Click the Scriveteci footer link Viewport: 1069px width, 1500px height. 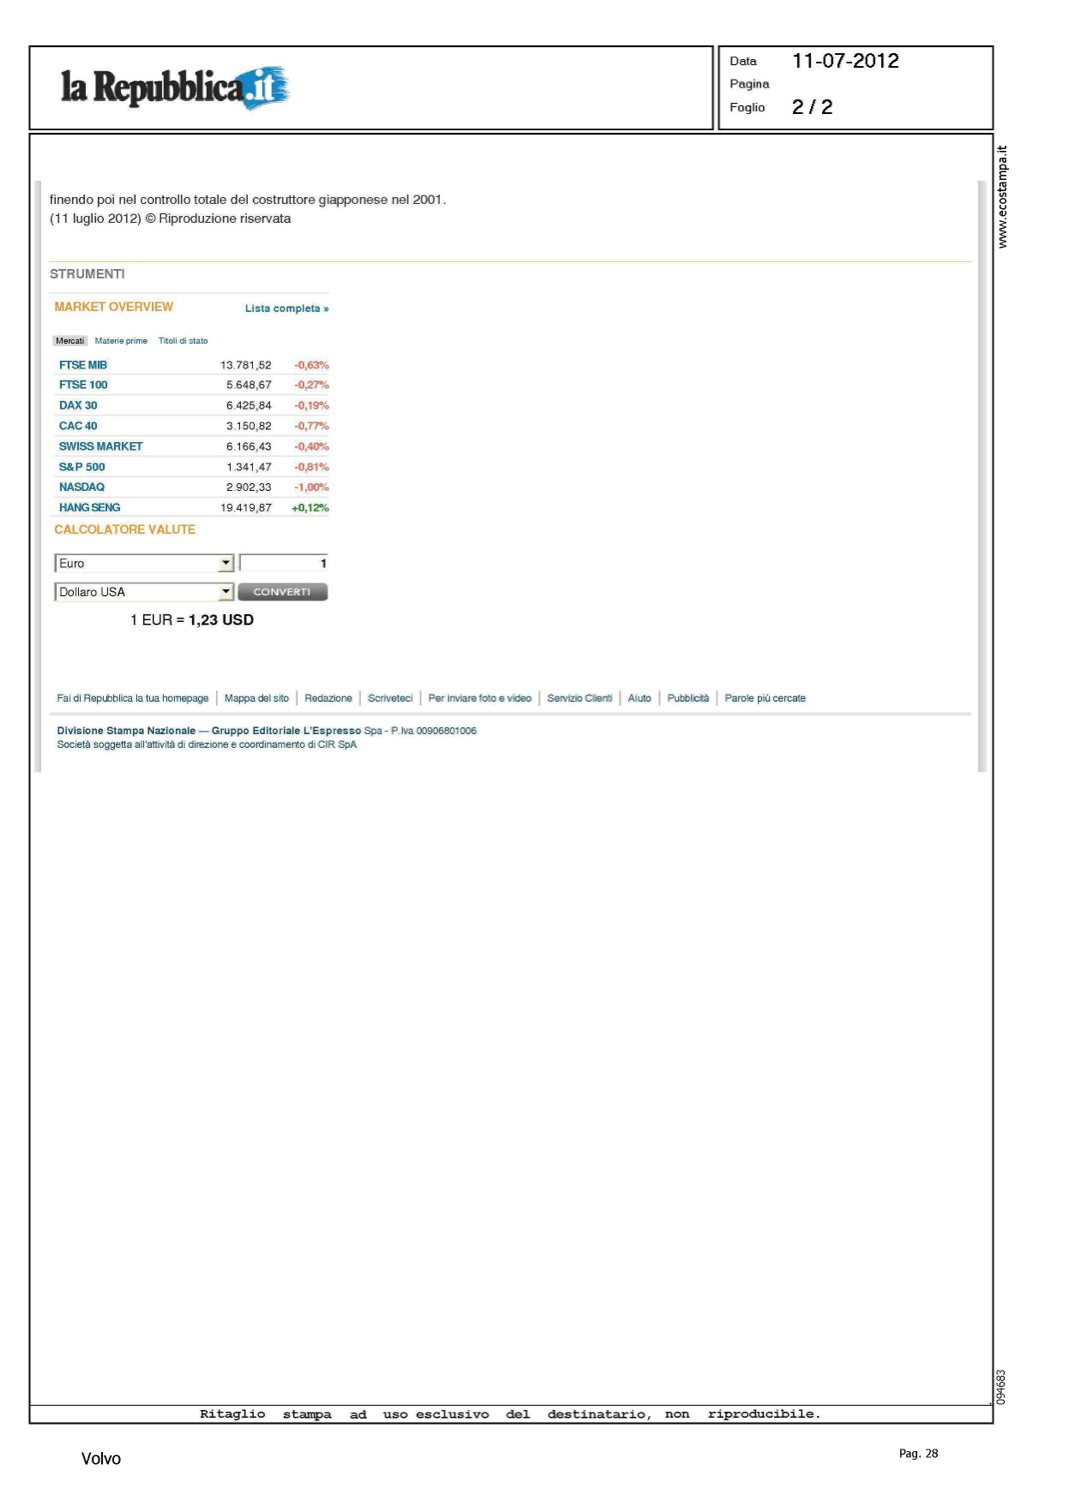pos(390,699)
